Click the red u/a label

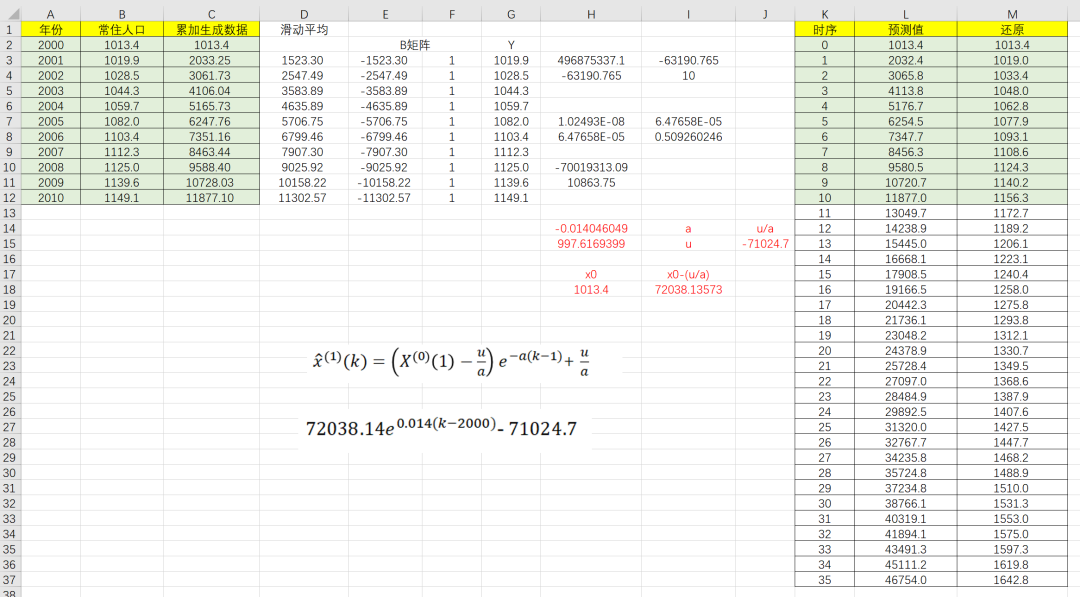pos(765,229)
